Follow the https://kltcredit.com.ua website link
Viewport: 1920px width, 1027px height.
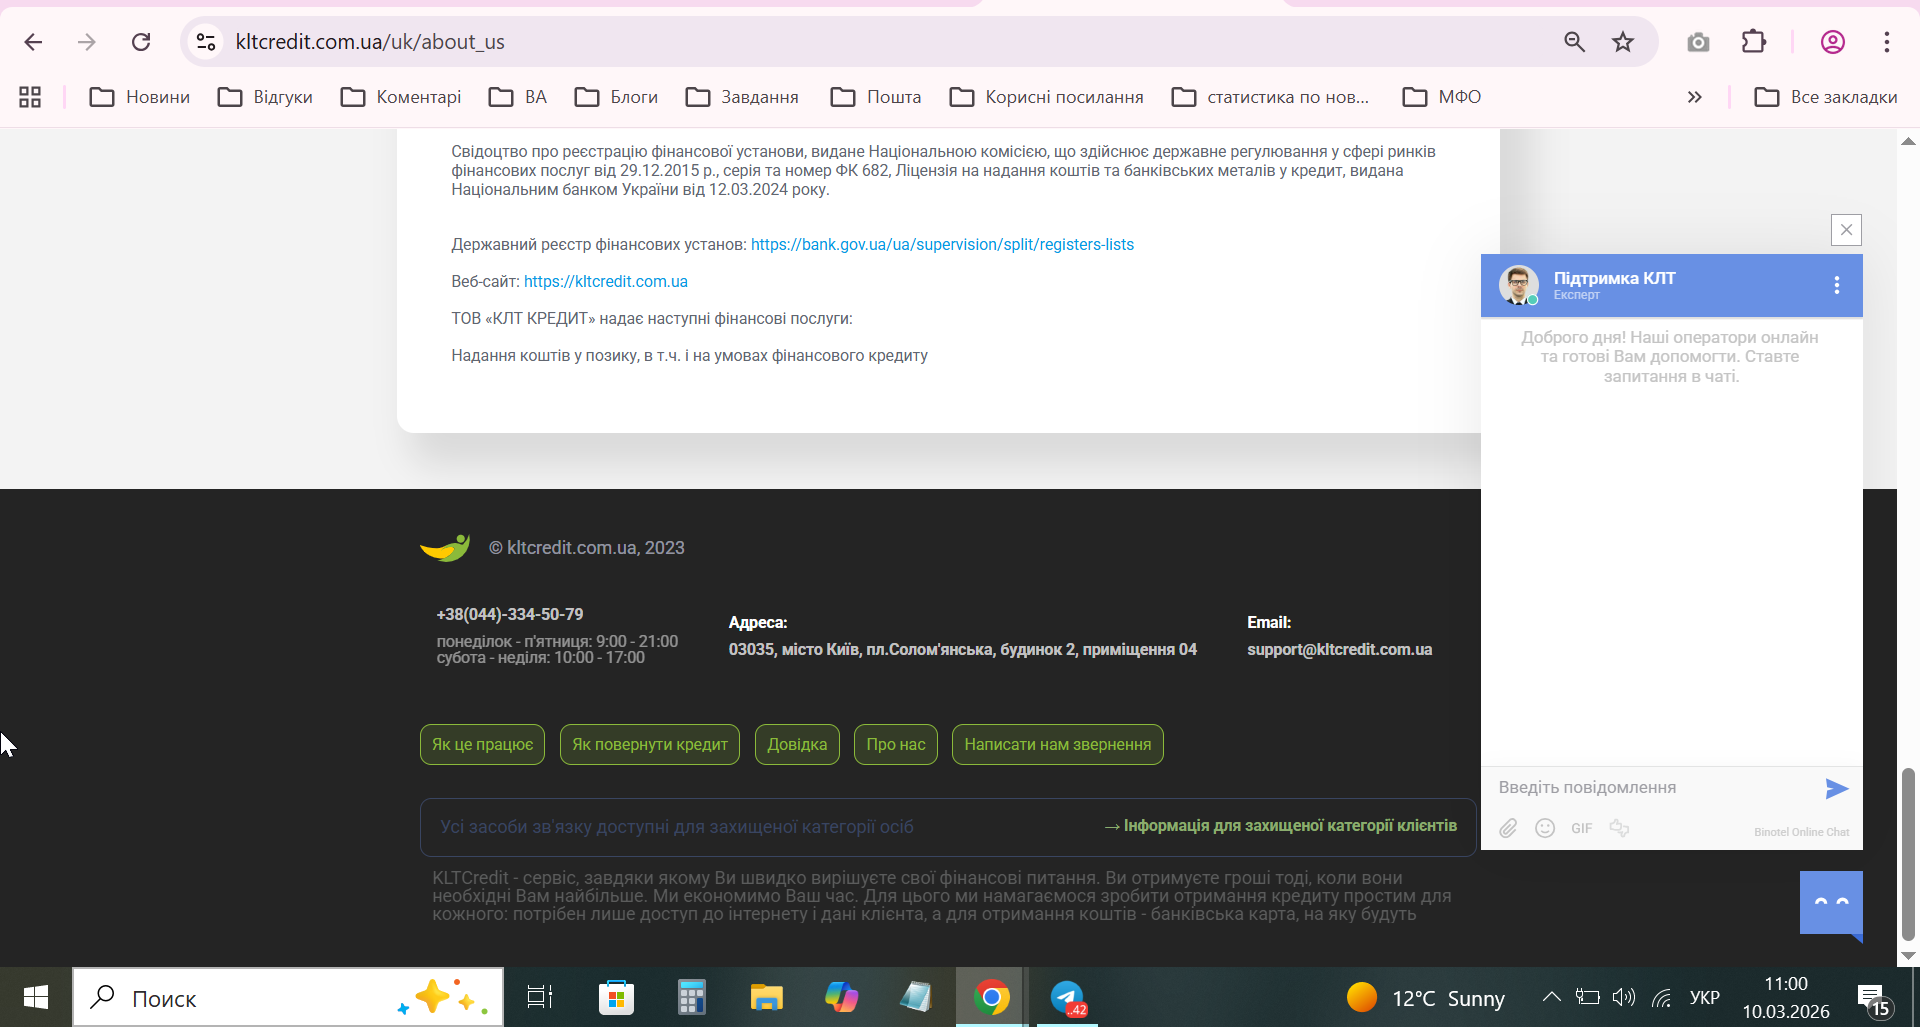click(x=606, y=282)
